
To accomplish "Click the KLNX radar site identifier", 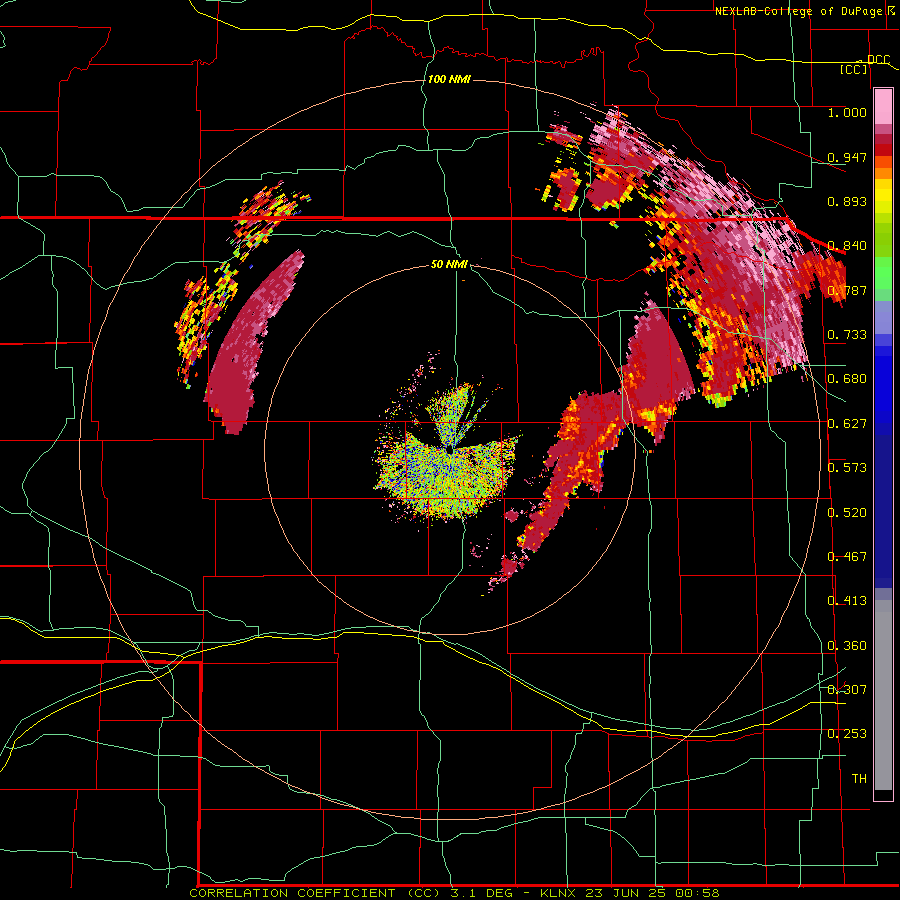I will coord(560,893).
